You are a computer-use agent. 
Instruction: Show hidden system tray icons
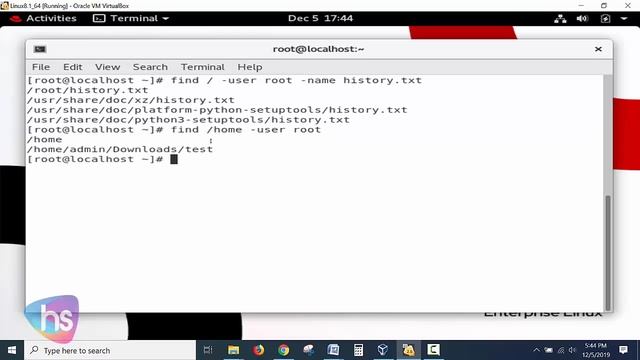(x=536, y=350)
